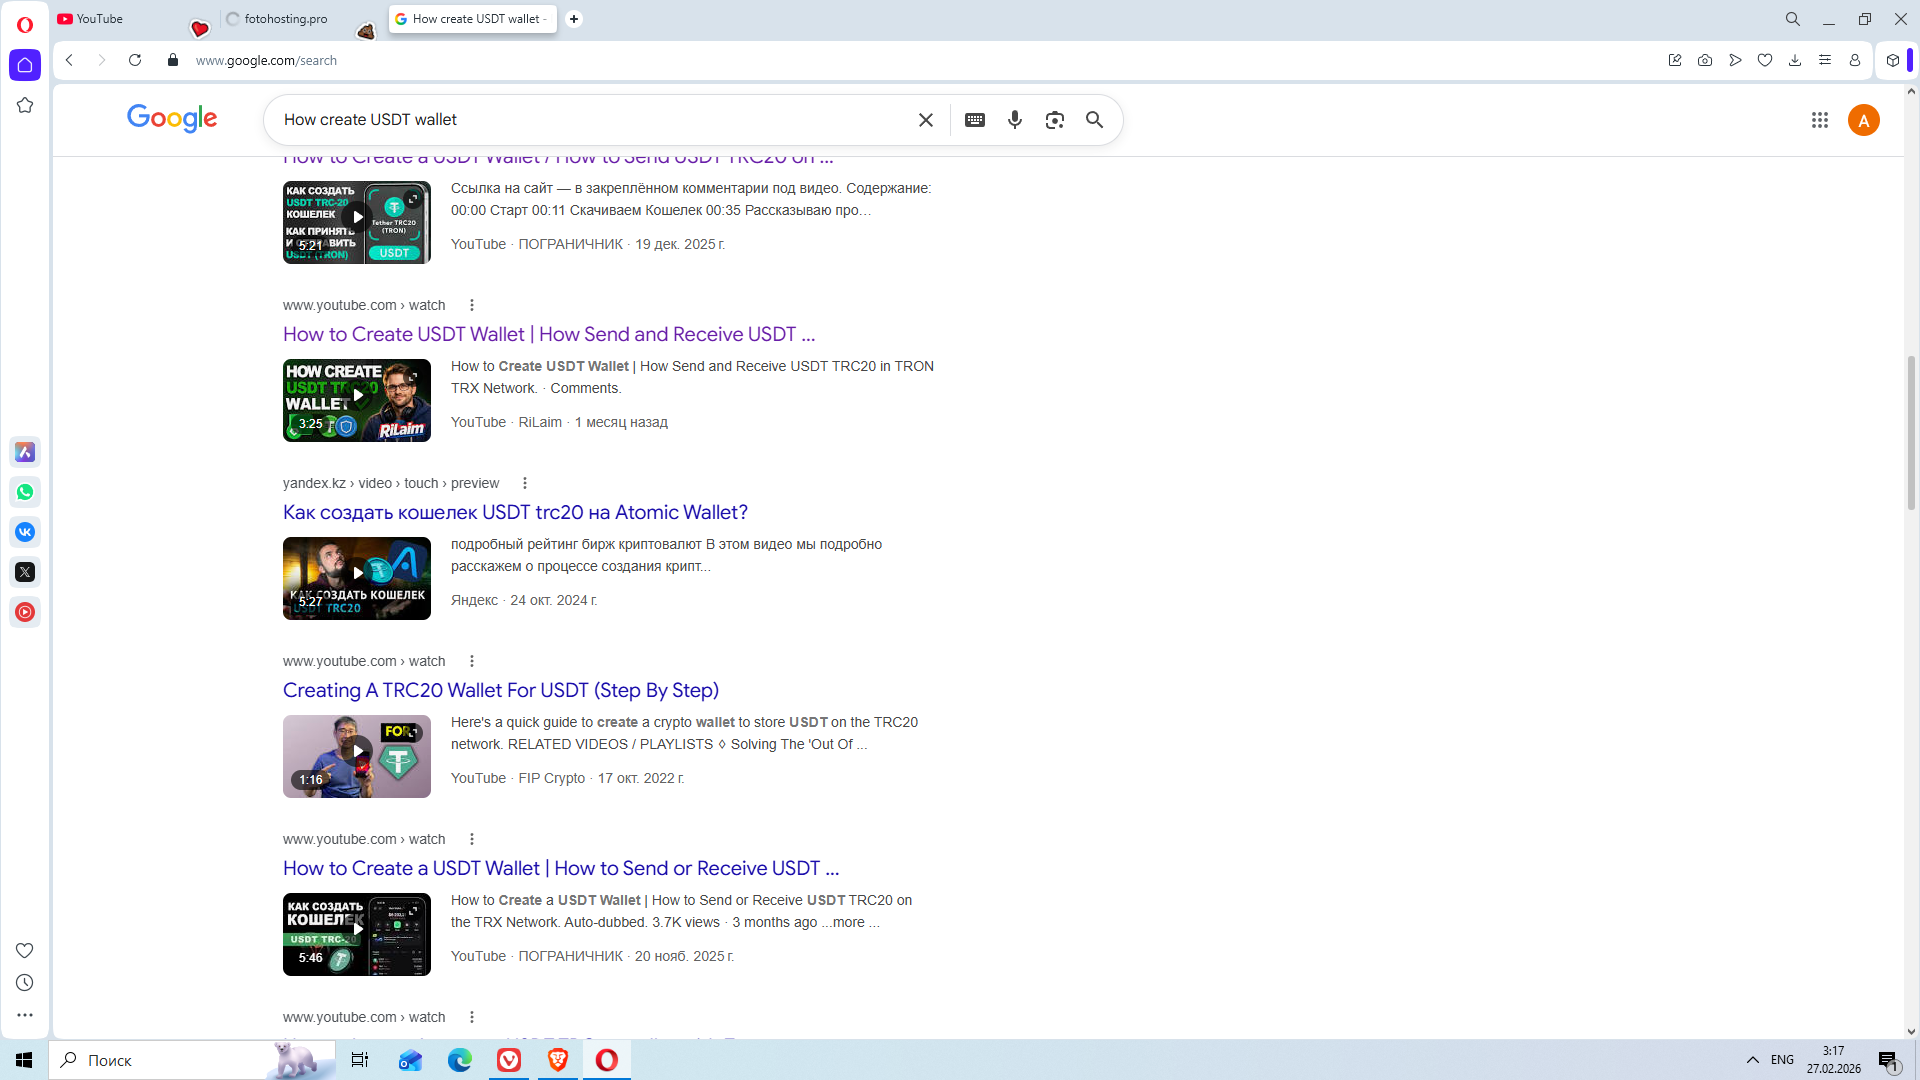Clear the search query with X icon

(926, 120)
